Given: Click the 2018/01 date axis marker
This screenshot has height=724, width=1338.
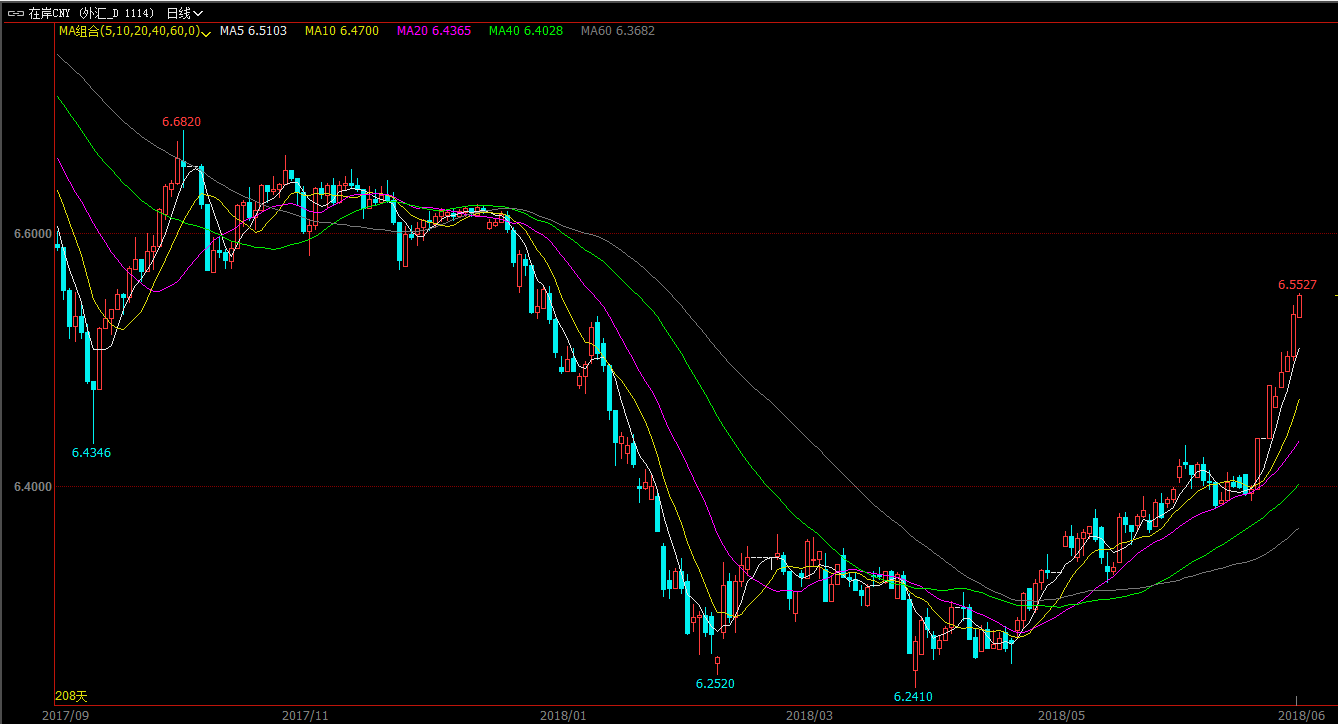Looking at the screenshot, I should (x=560, y=715).
